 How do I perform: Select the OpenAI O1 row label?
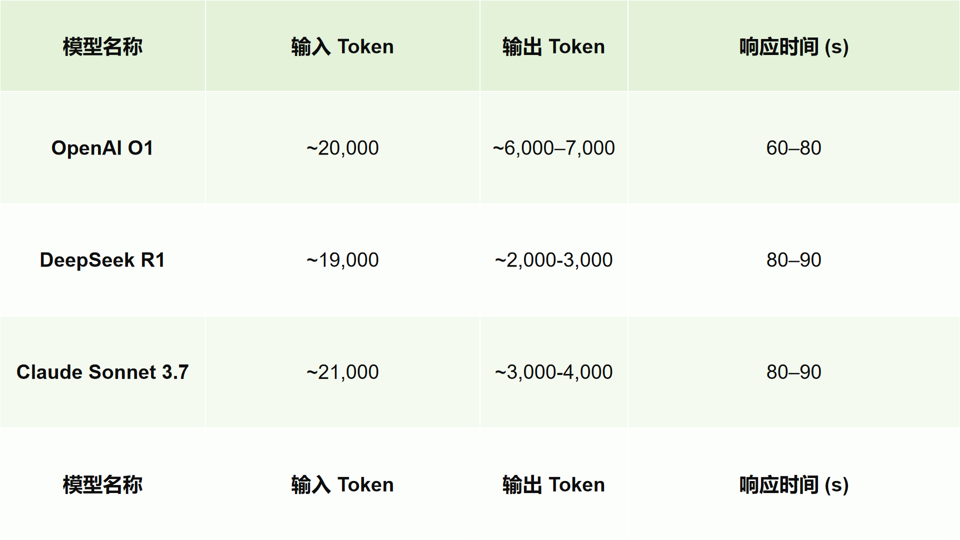[x=102, y=148]
